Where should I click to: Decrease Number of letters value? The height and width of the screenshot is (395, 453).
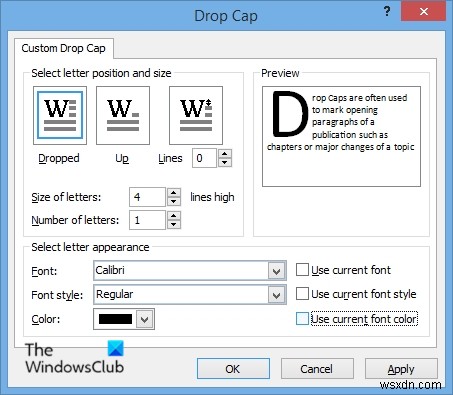pos(174,224)
